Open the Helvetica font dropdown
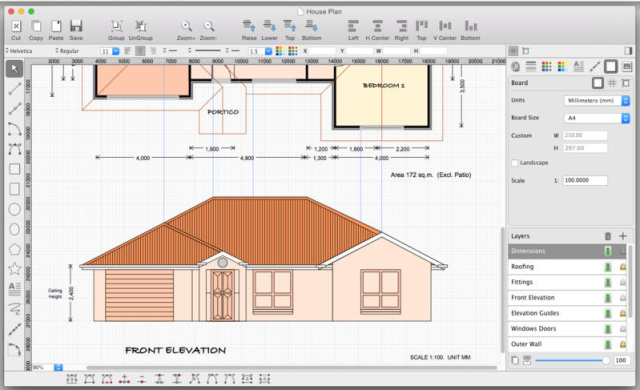 coord(19,51)
